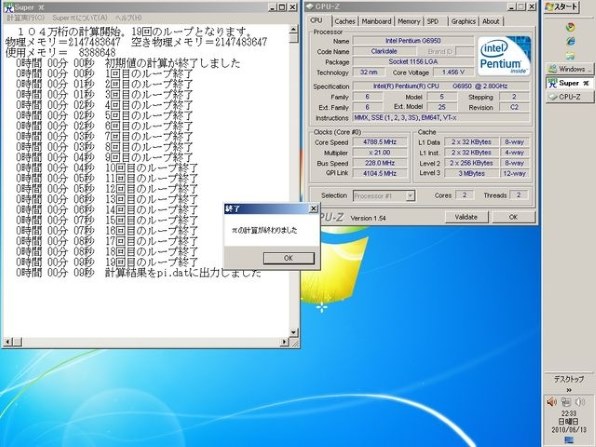Screen dimensions: 596x447
Task: Click the Level 2 cache value 2 x 256 KBytes
Action: [471, 163]
